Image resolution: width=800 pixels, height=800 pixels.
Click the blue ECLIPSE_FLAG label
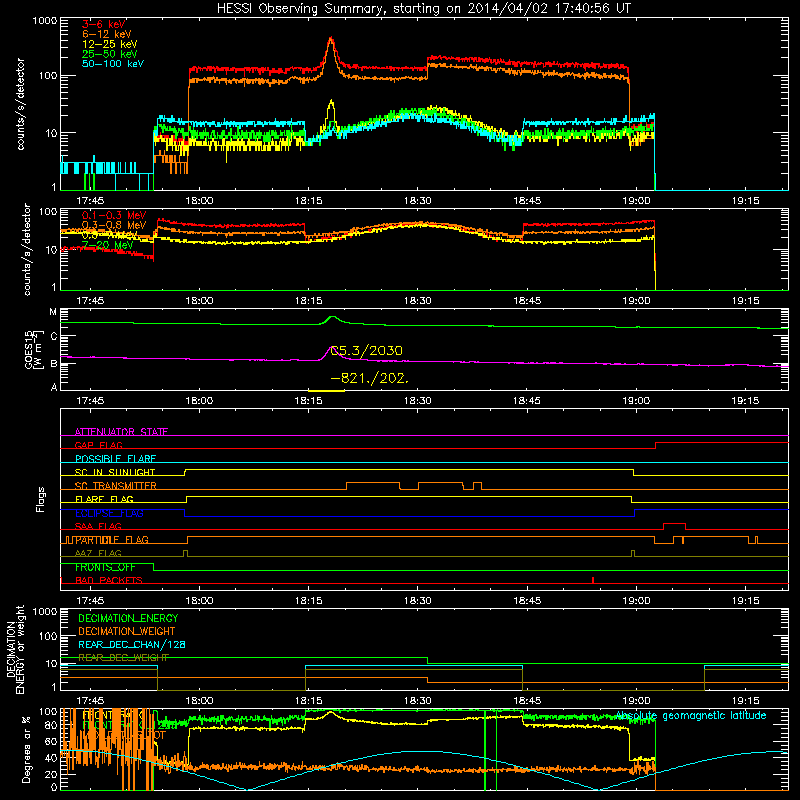click(x=109, y=513)
